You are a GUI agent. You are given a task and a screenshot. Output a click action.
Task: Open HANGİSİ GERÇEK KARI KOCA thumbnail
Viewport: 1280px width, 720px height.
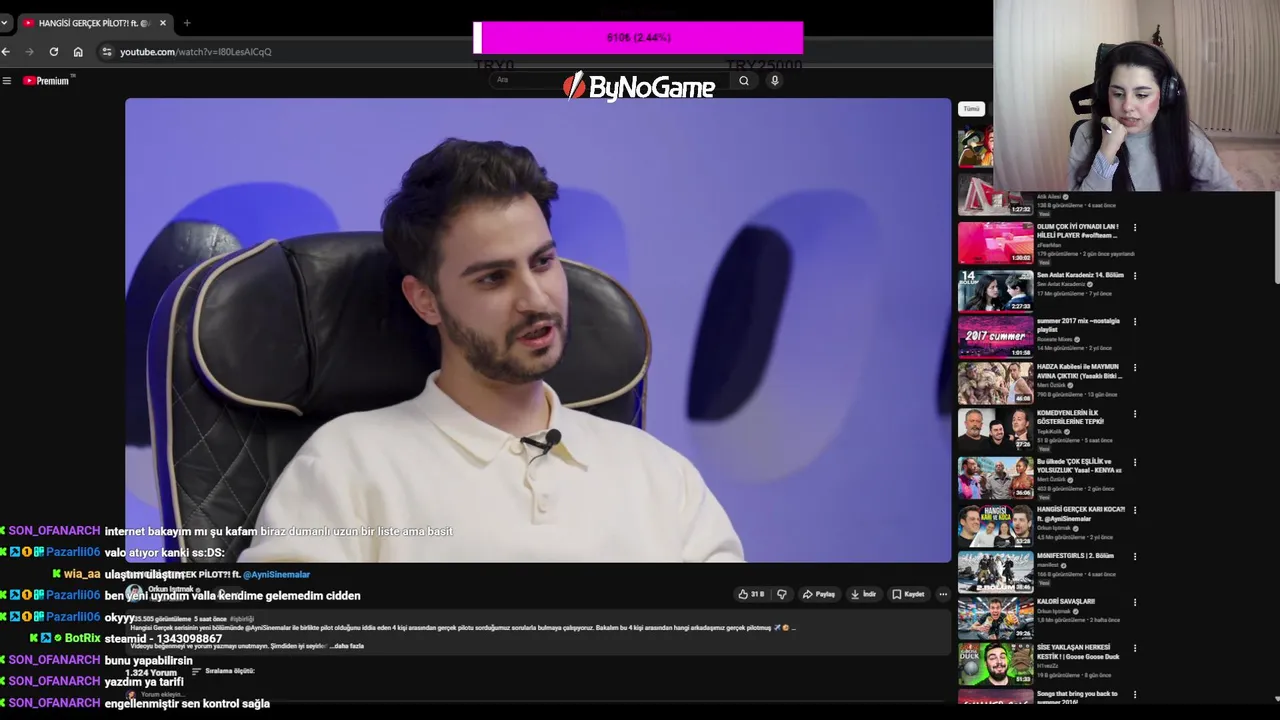pyautogui.click(x=996, y=526)
